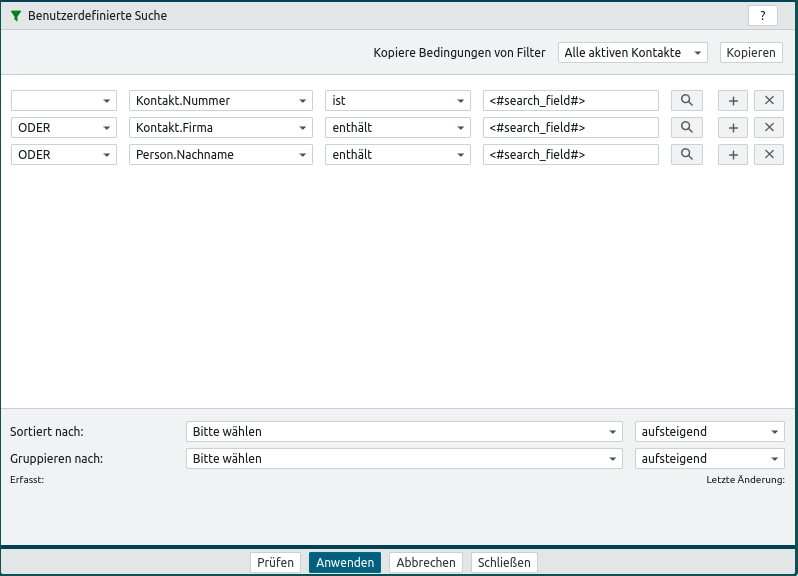
Task: Change the 'Gruppieren nach' aufsteigend order dropdown
Action: (709, 458)
